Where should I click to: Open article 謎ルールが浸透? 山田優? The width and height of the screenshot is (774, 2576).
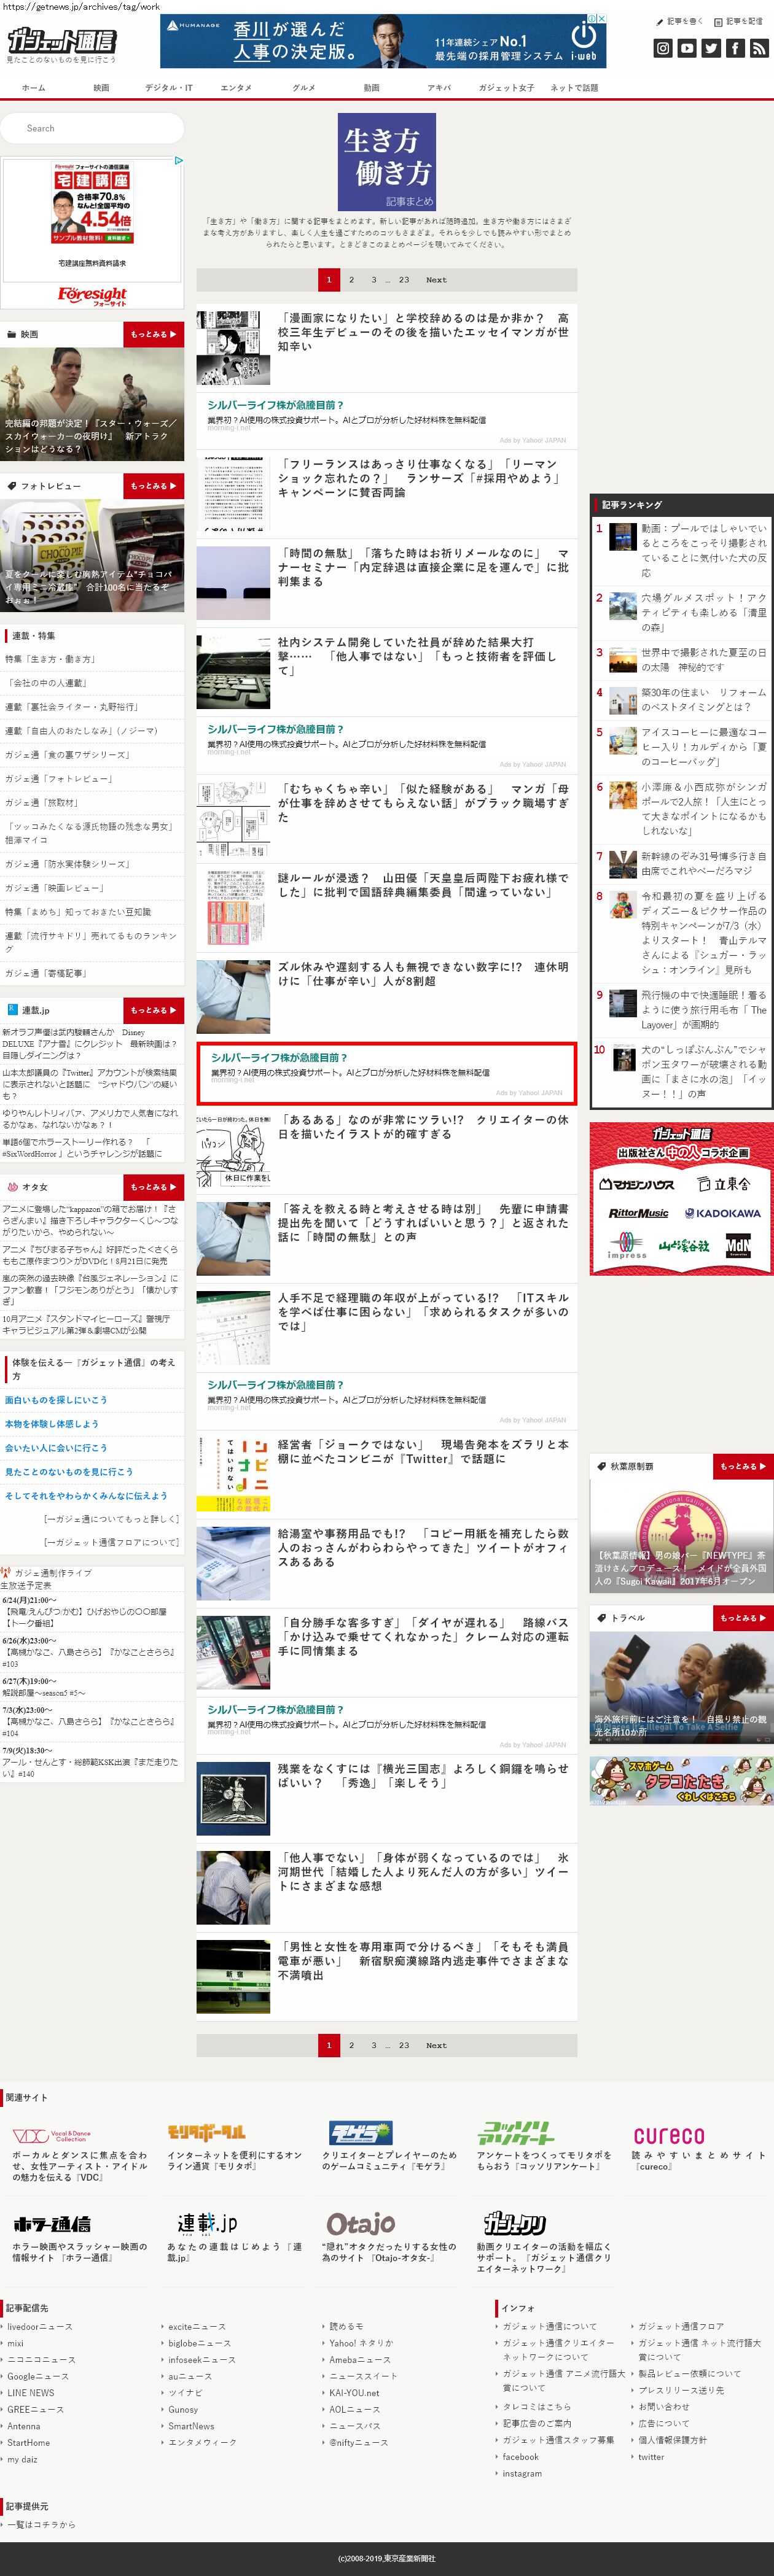point(423,885)
